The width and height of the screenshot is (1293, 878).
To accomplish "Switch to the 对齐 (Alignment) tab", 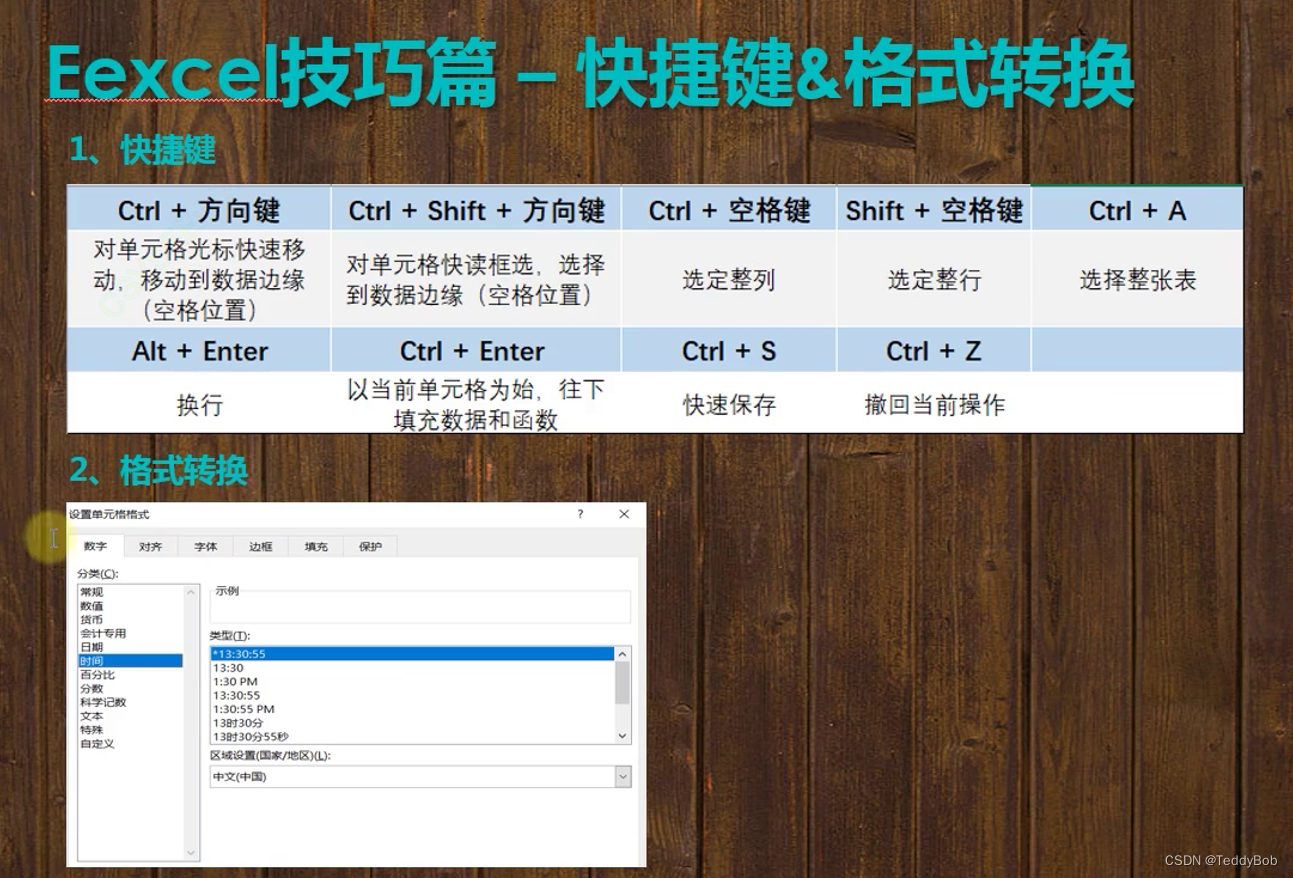I will point(150,546).
